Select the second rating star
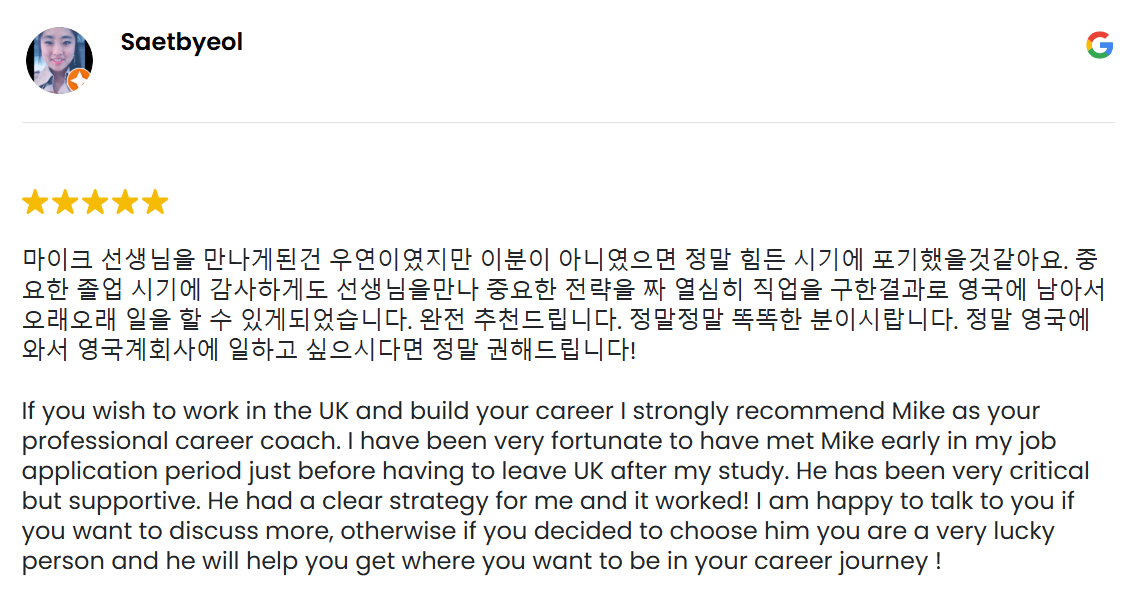 [x=65, y=203]
